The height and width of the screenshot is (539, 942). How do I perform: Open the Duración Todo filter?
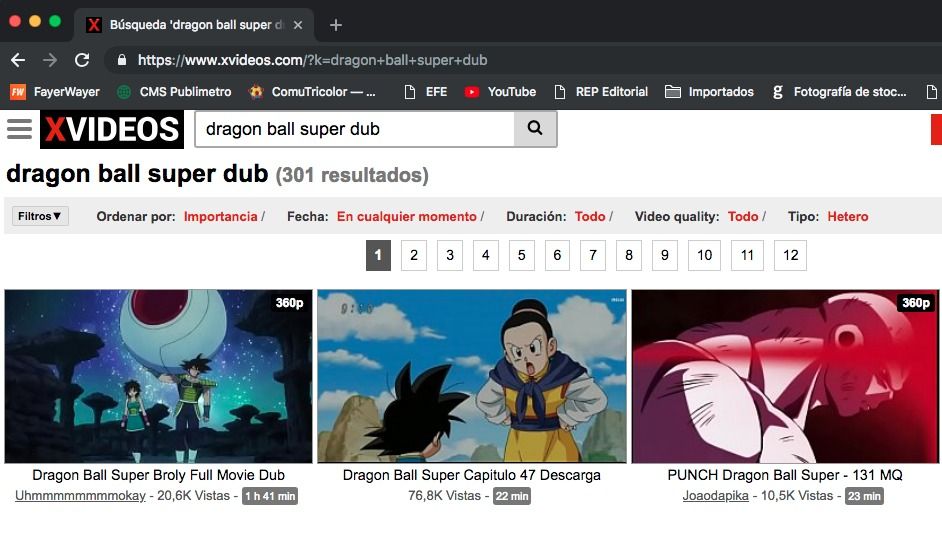click(x=590, y=217)
